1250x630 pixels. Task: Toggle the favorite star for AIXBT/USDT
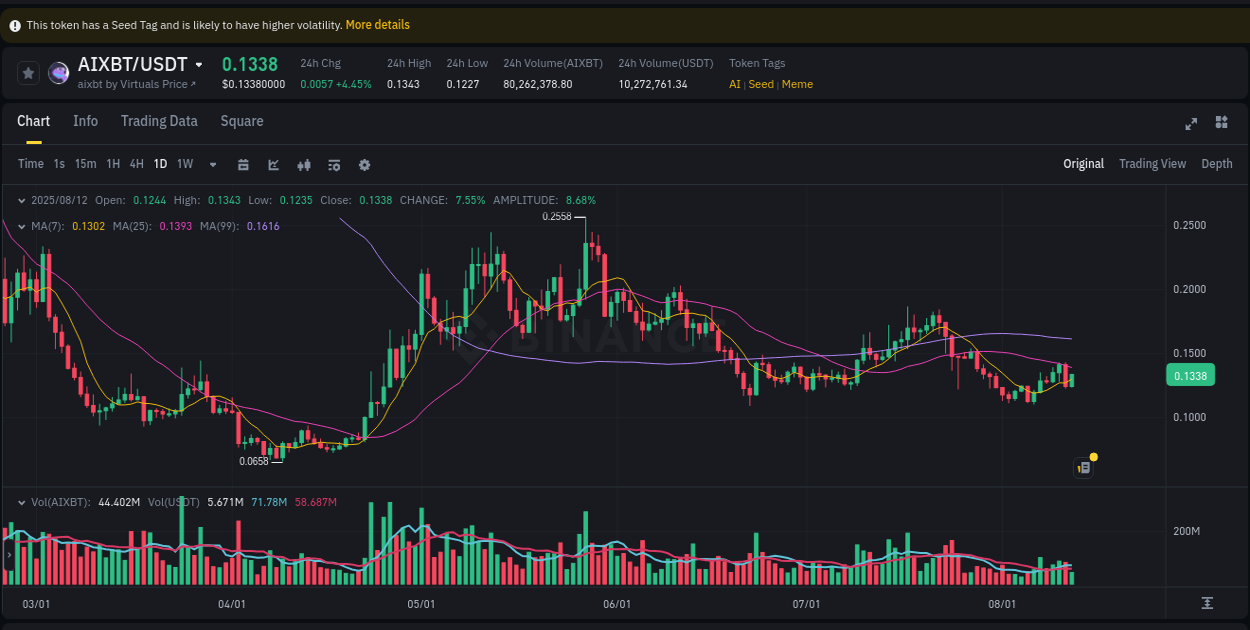[x=28, y=73]
